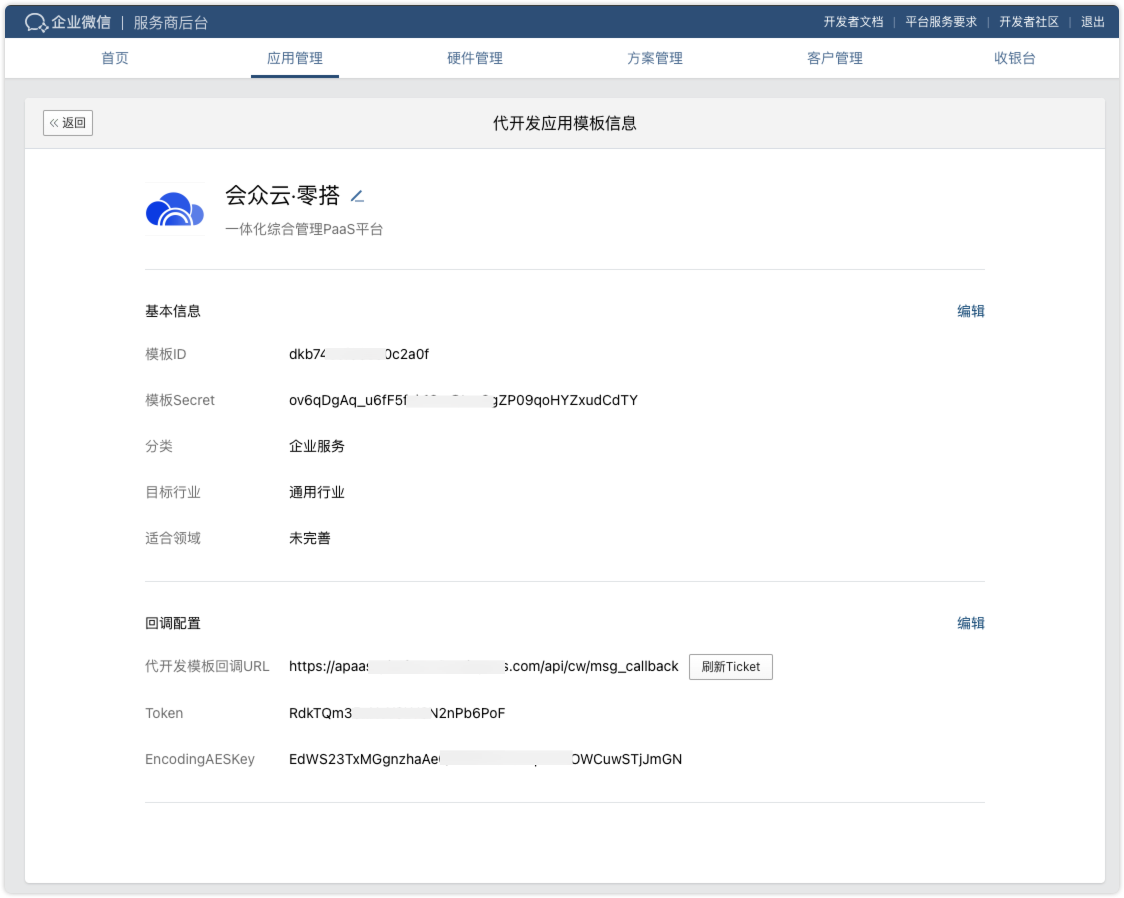Click 编辑 in the 基本信息 section
Screen dimensions: 1124x898
[971, 311]
